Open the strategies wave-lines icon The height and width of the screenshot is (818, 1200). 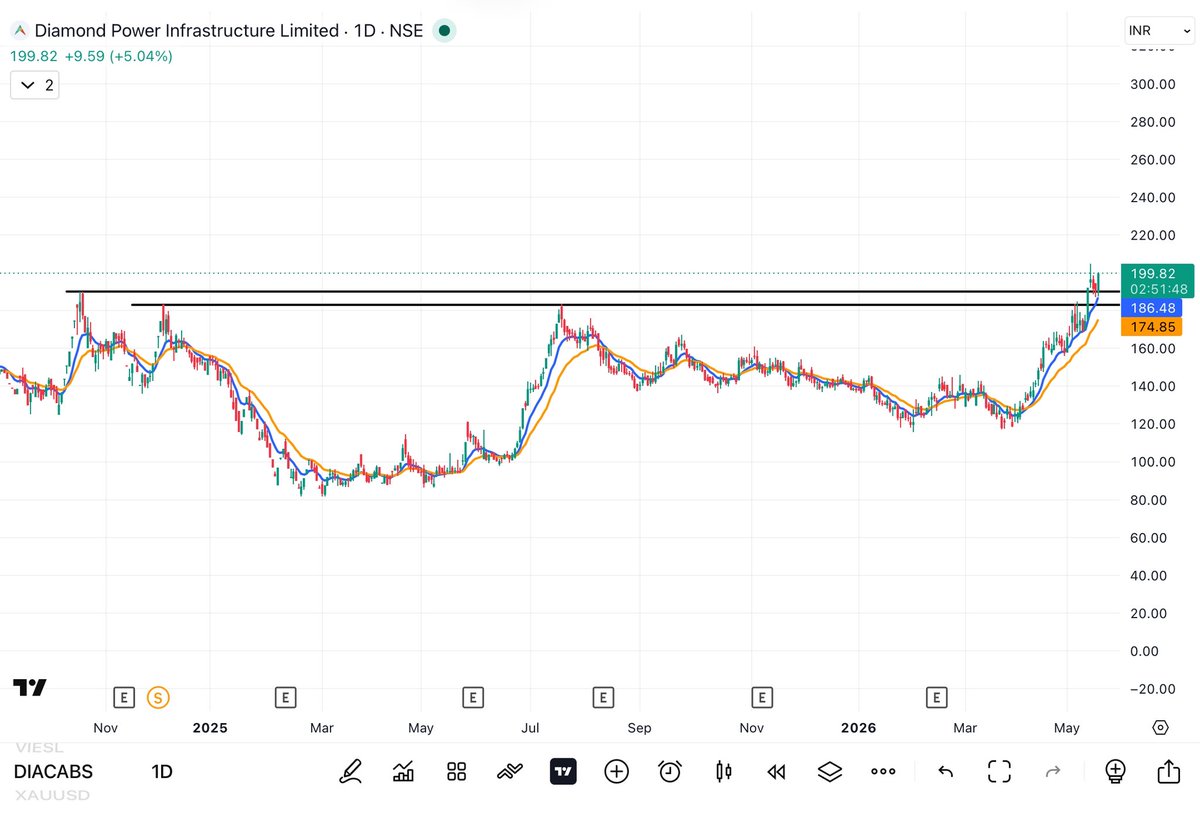click(x=510, y=771)
